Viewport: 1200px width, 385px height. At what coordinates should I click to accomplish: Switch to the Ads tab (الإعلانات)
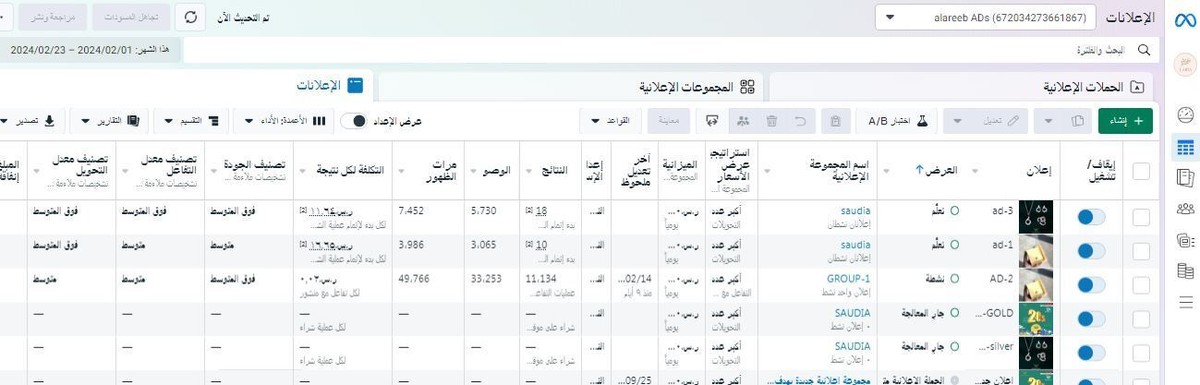pos(187,87)
